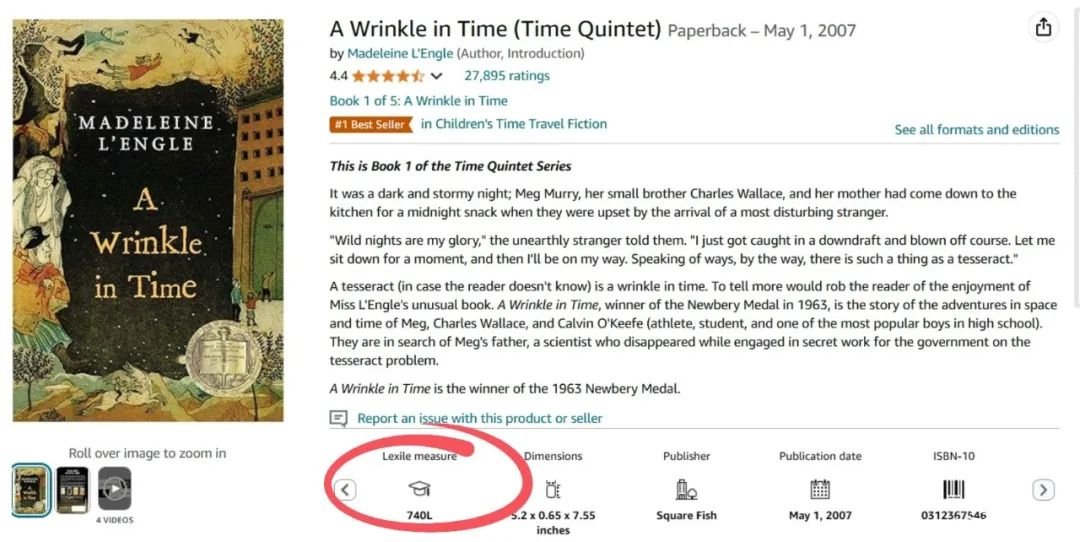Click the share icon at top right
Screen dimensions: 1080x542
(x=1043, y=28)
